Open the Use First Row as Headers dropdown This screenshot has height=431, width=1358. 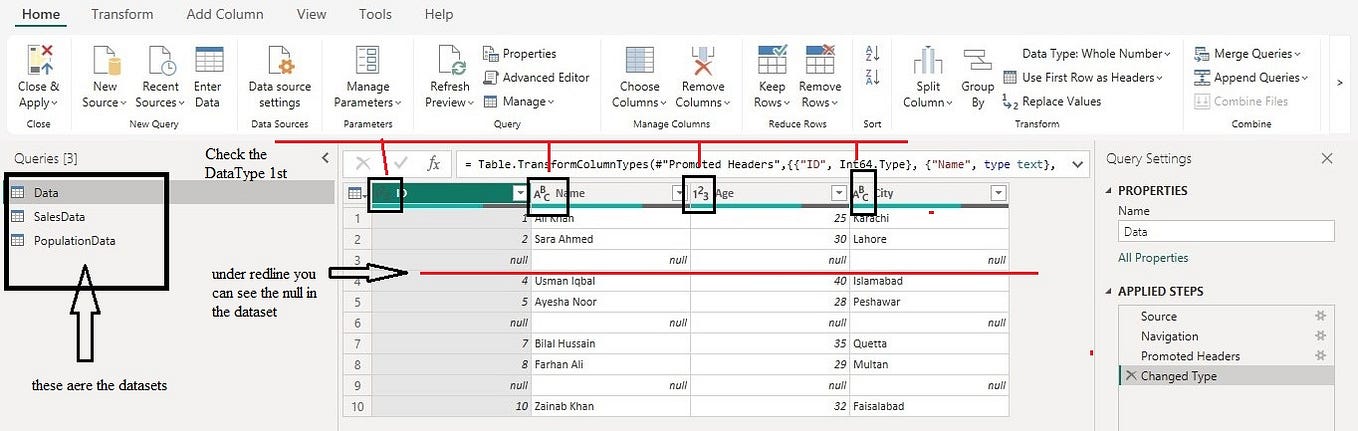(x=1083, y=77)
